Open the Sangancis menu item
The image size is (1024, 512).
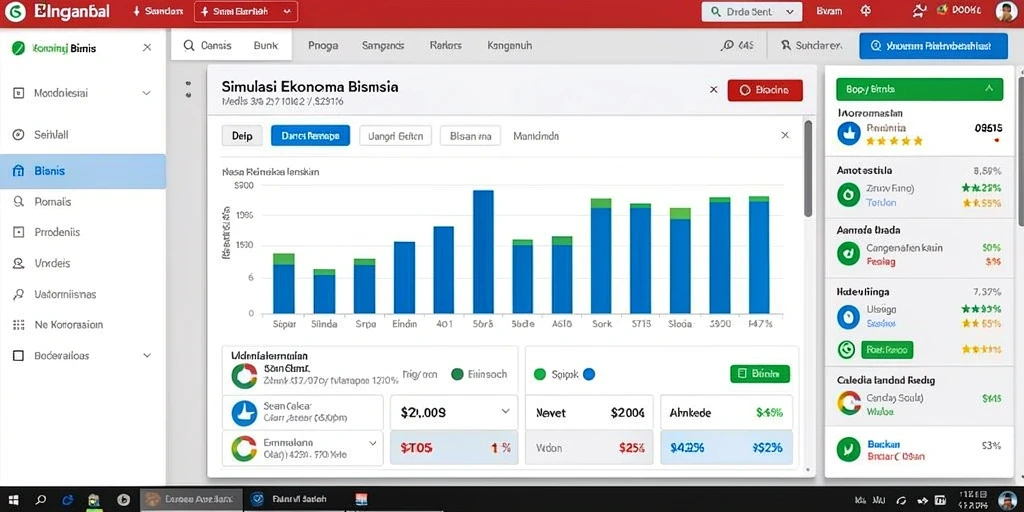pyautogui.click(x=383, y=46)
